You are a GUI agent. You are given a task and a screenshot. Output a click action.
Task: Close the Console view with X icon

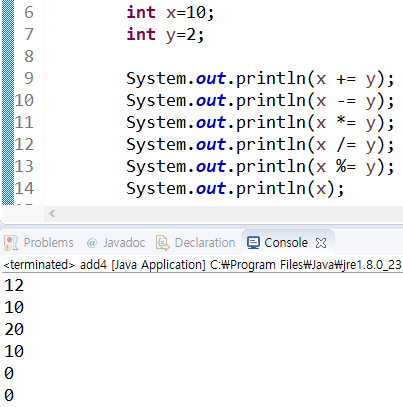321,243
